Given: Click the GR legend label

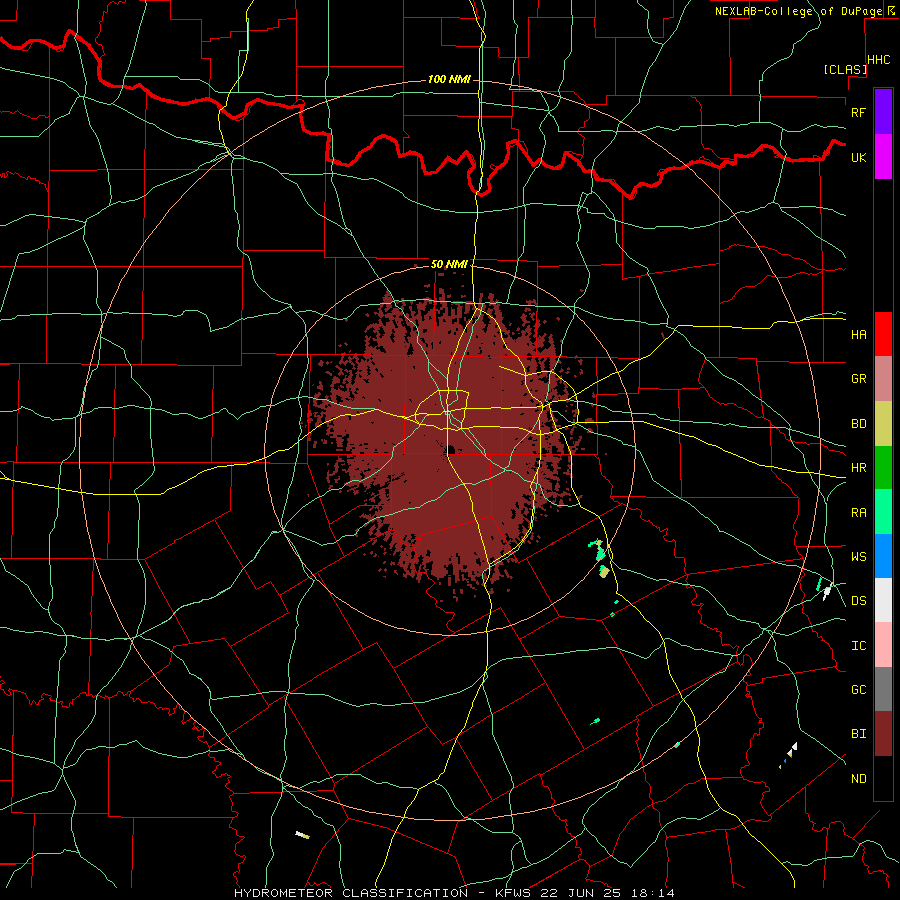Looking at the screenshot, I should [x=859, y=379].
